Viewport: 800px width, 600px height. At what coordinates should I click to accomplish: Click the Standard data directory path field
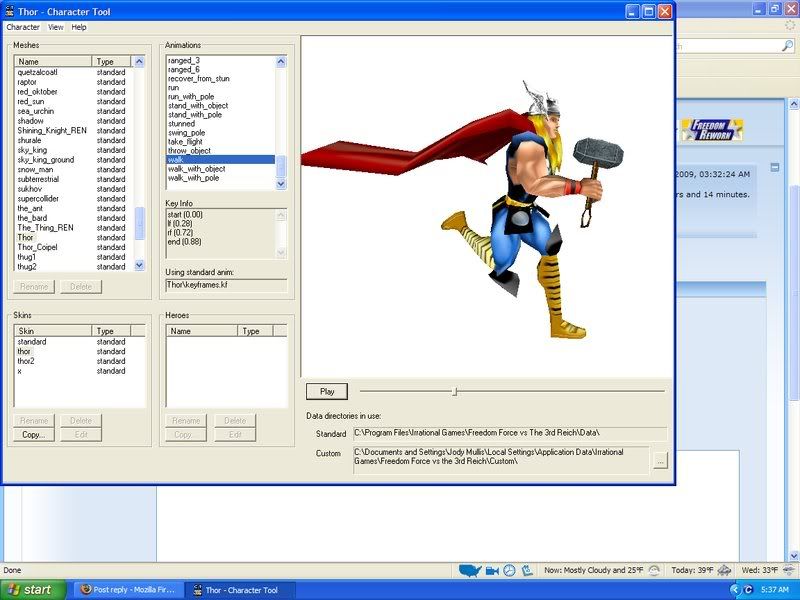(x=510, y=434)
